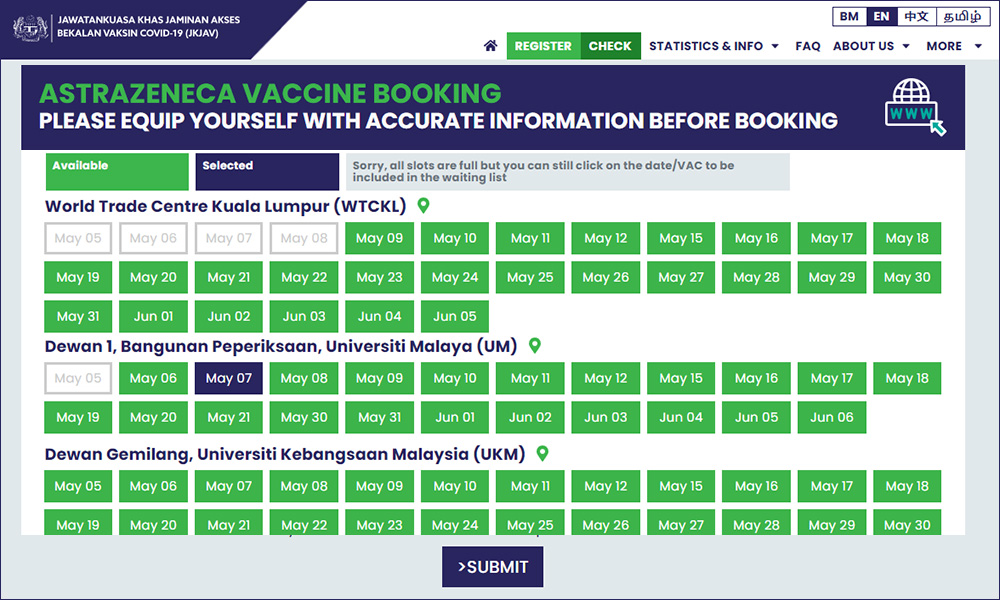Click the green Available legend swatch
The width and height of the screenshot is (1000, 600).
117,172
